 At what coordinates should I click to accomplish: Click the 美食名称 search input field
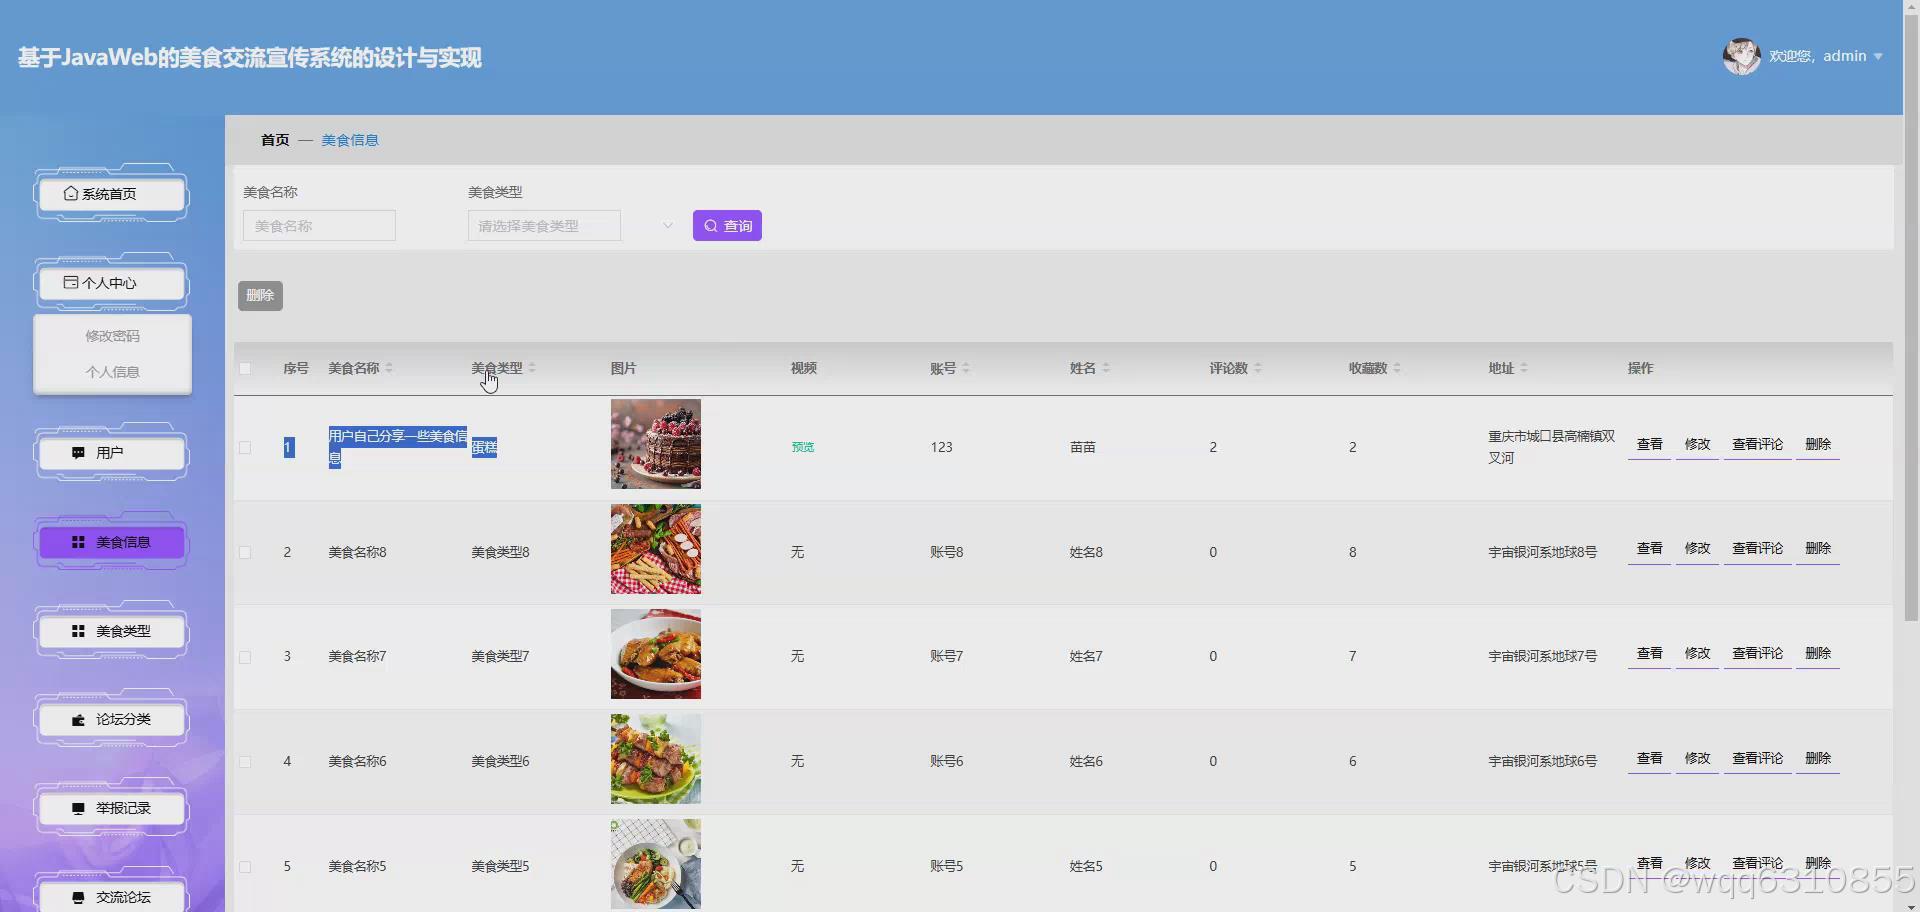click(319, 226)
